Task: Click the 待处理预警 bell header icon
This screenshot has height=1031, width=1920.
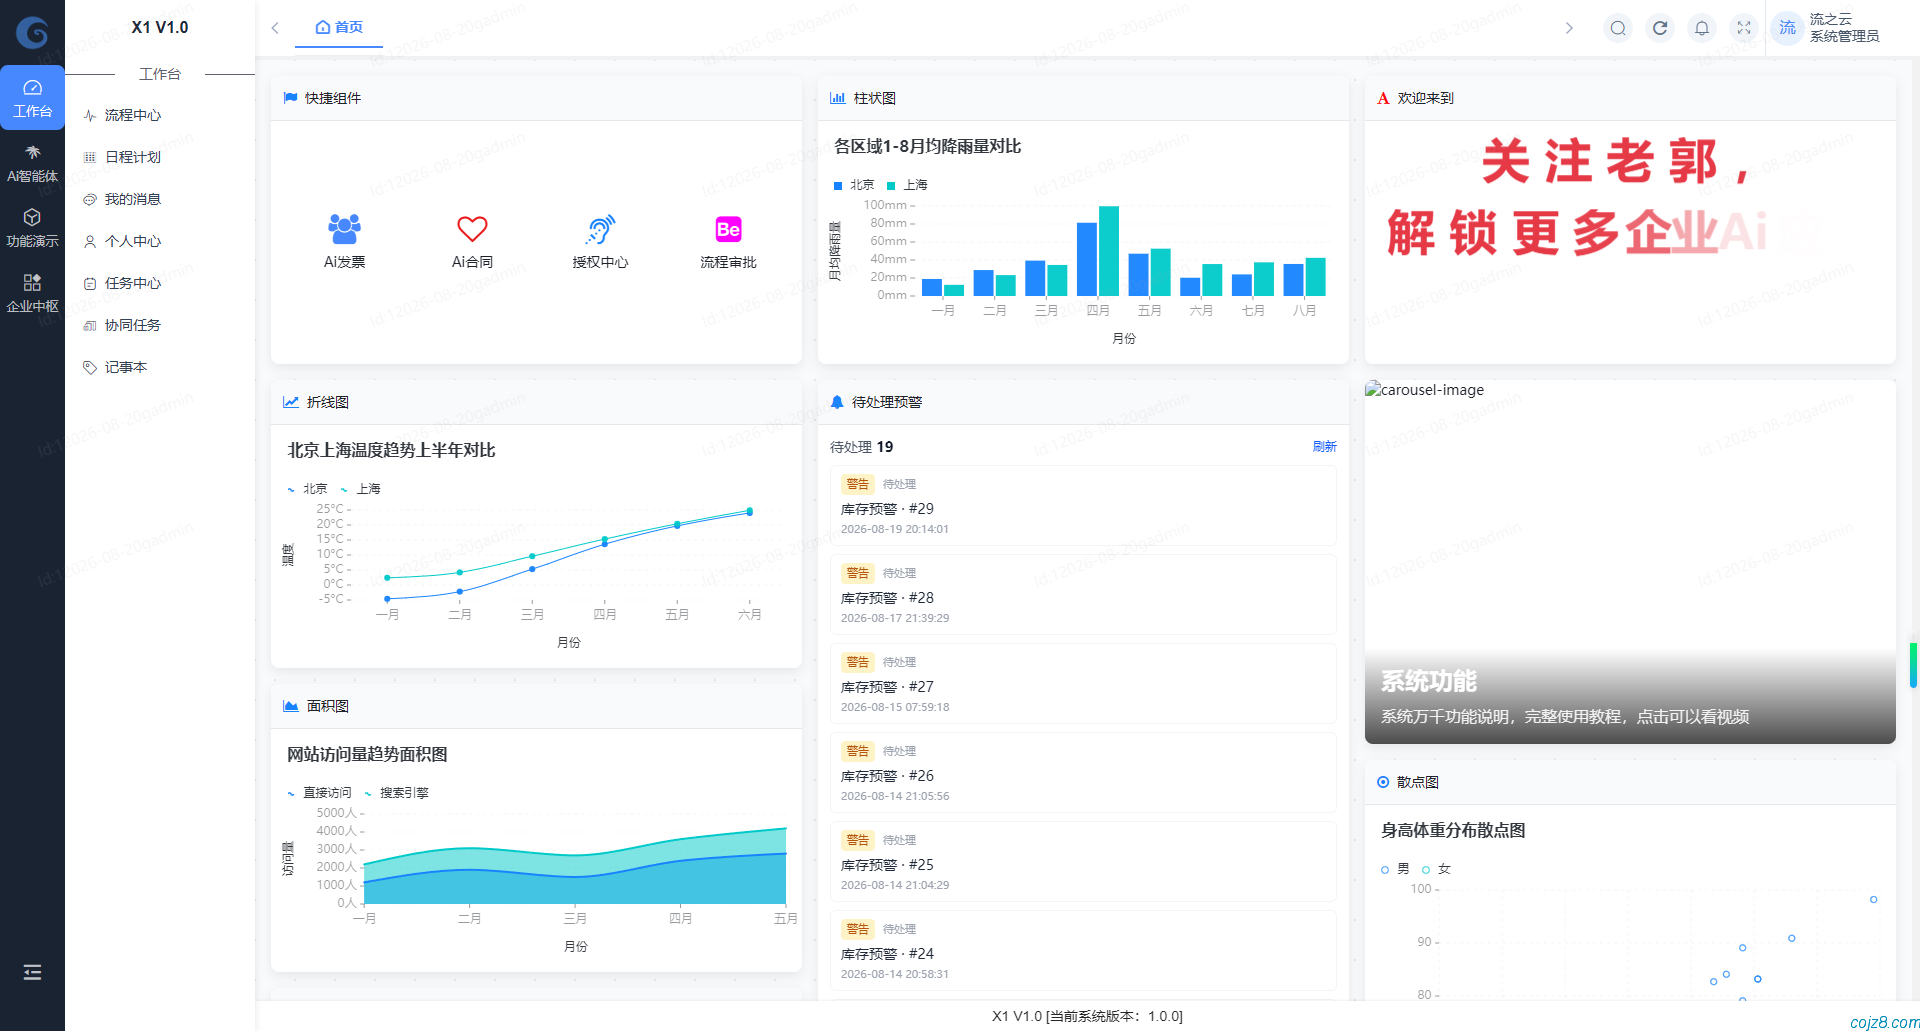Action: coord(837,402)
